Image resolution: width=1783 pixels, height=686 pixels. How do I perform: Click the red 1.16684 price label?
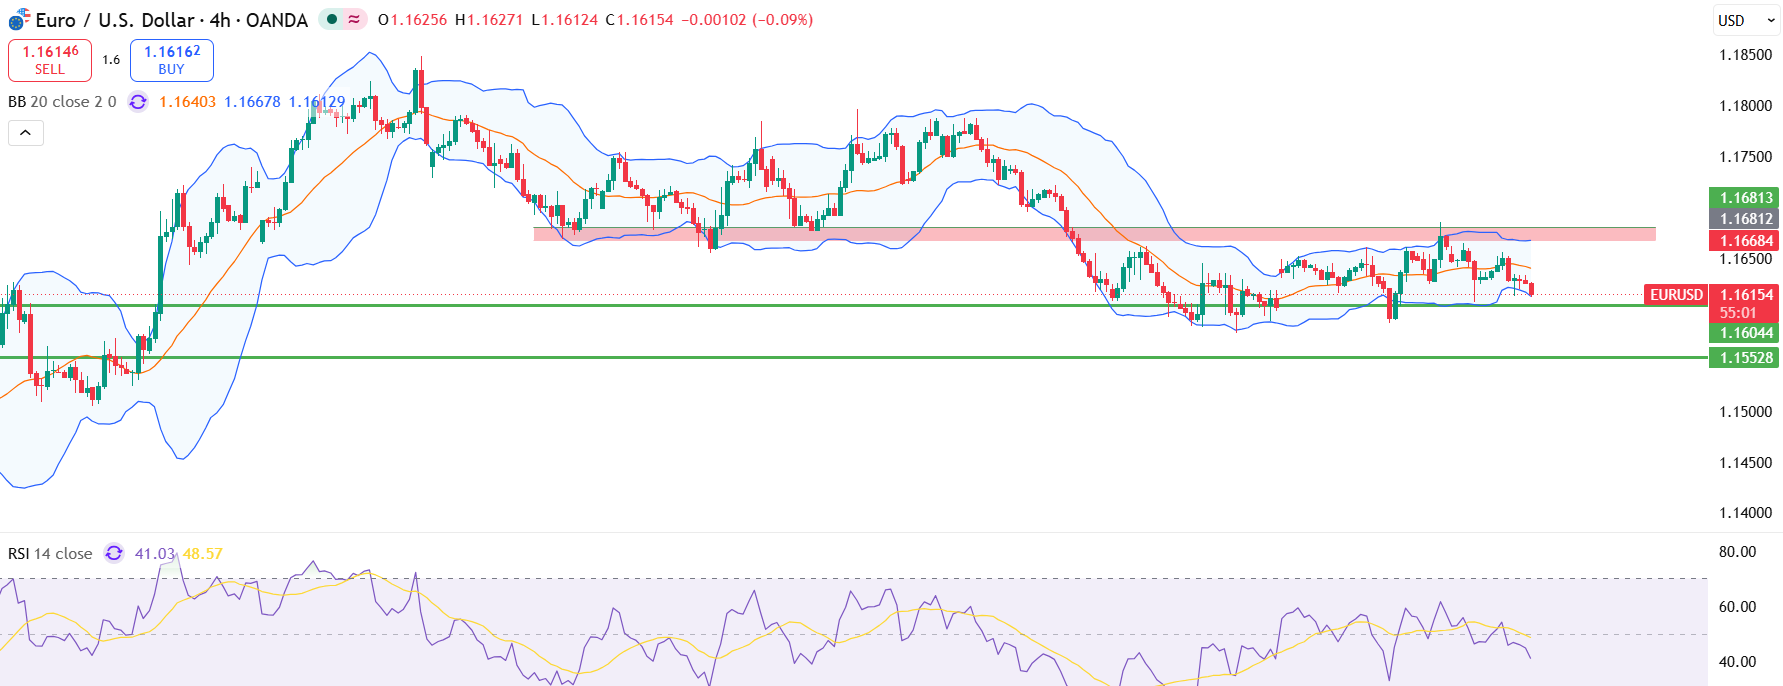(1744, 241)
